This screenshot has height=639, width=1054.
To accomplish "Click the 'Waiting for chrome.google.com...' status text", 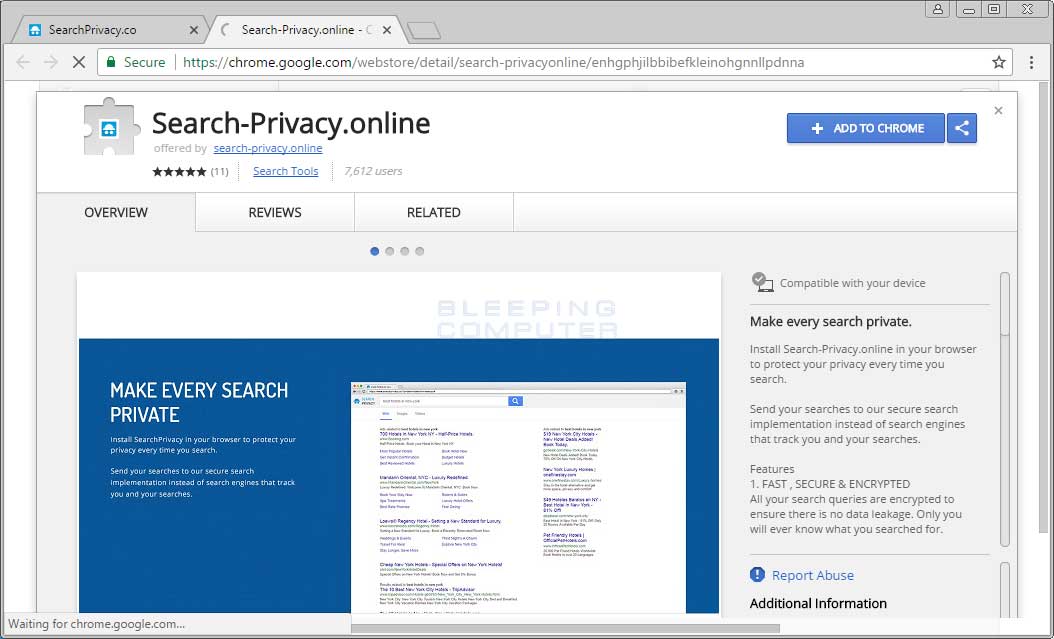I will coord(96,624).
